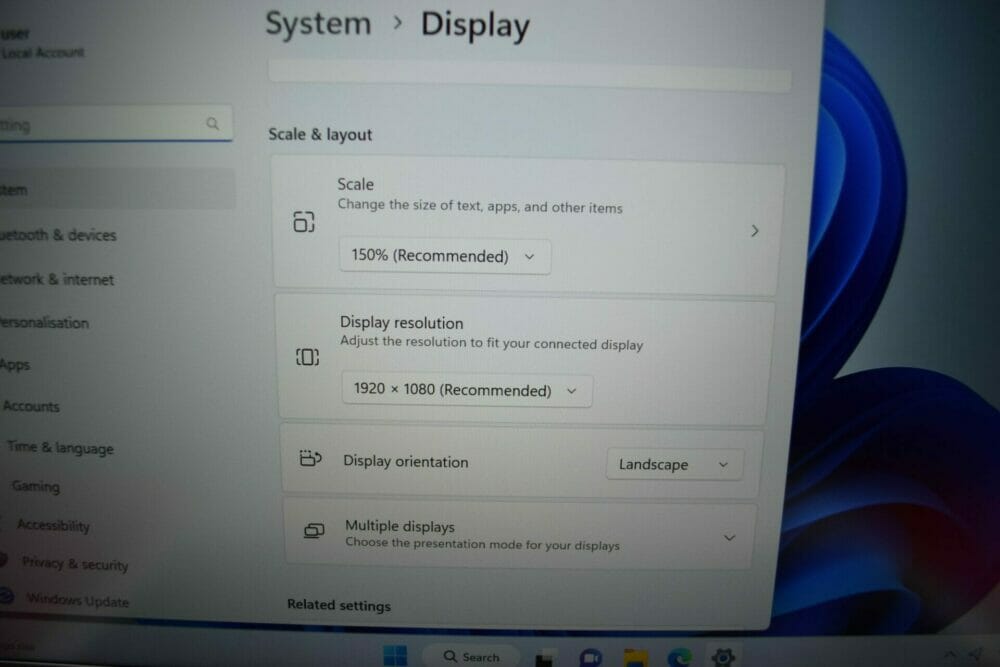Open the Landscape orientation dropdown
The image size is (1000, 667).
[x=674, y=464]
